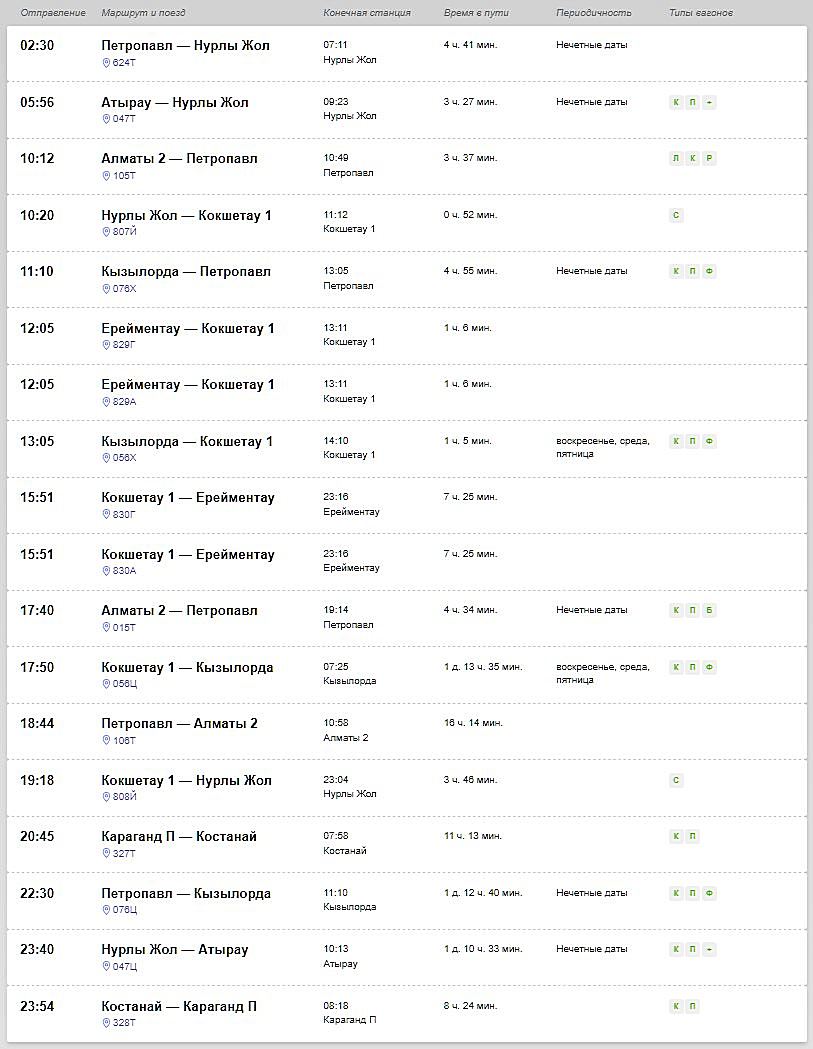
Task: Click the map pin icon beside train 624Т
Action: (106, 62)
